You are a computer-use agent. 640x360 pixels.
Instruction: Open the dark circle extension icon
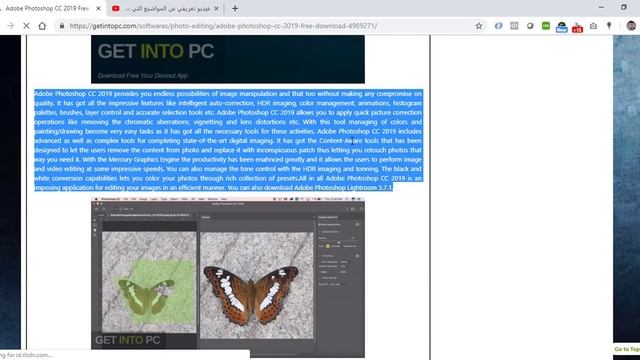[x=530, y=26]
